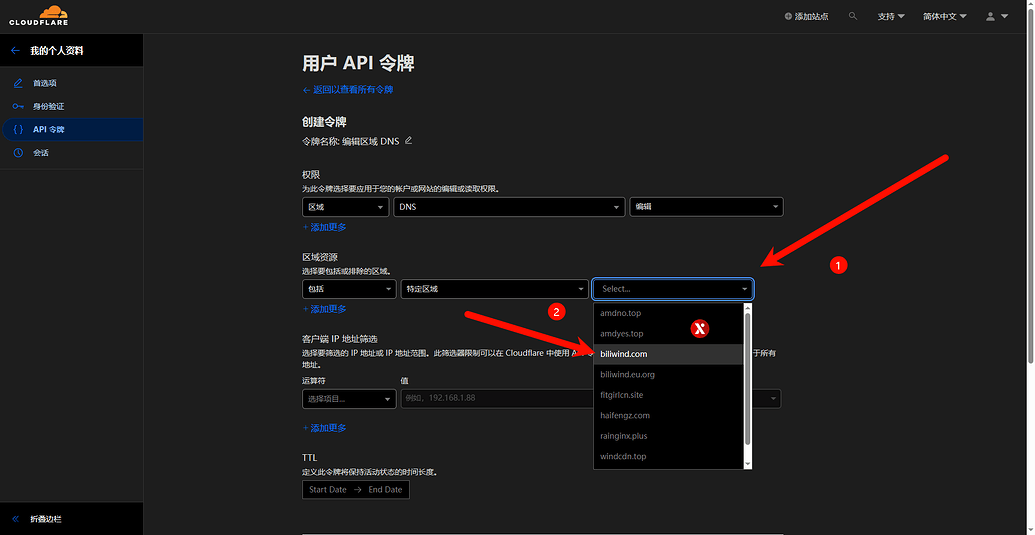The height and width of the screenshot is (535, 1035).
Task: Click the IP value input field
Action: [x=496, y=398]
